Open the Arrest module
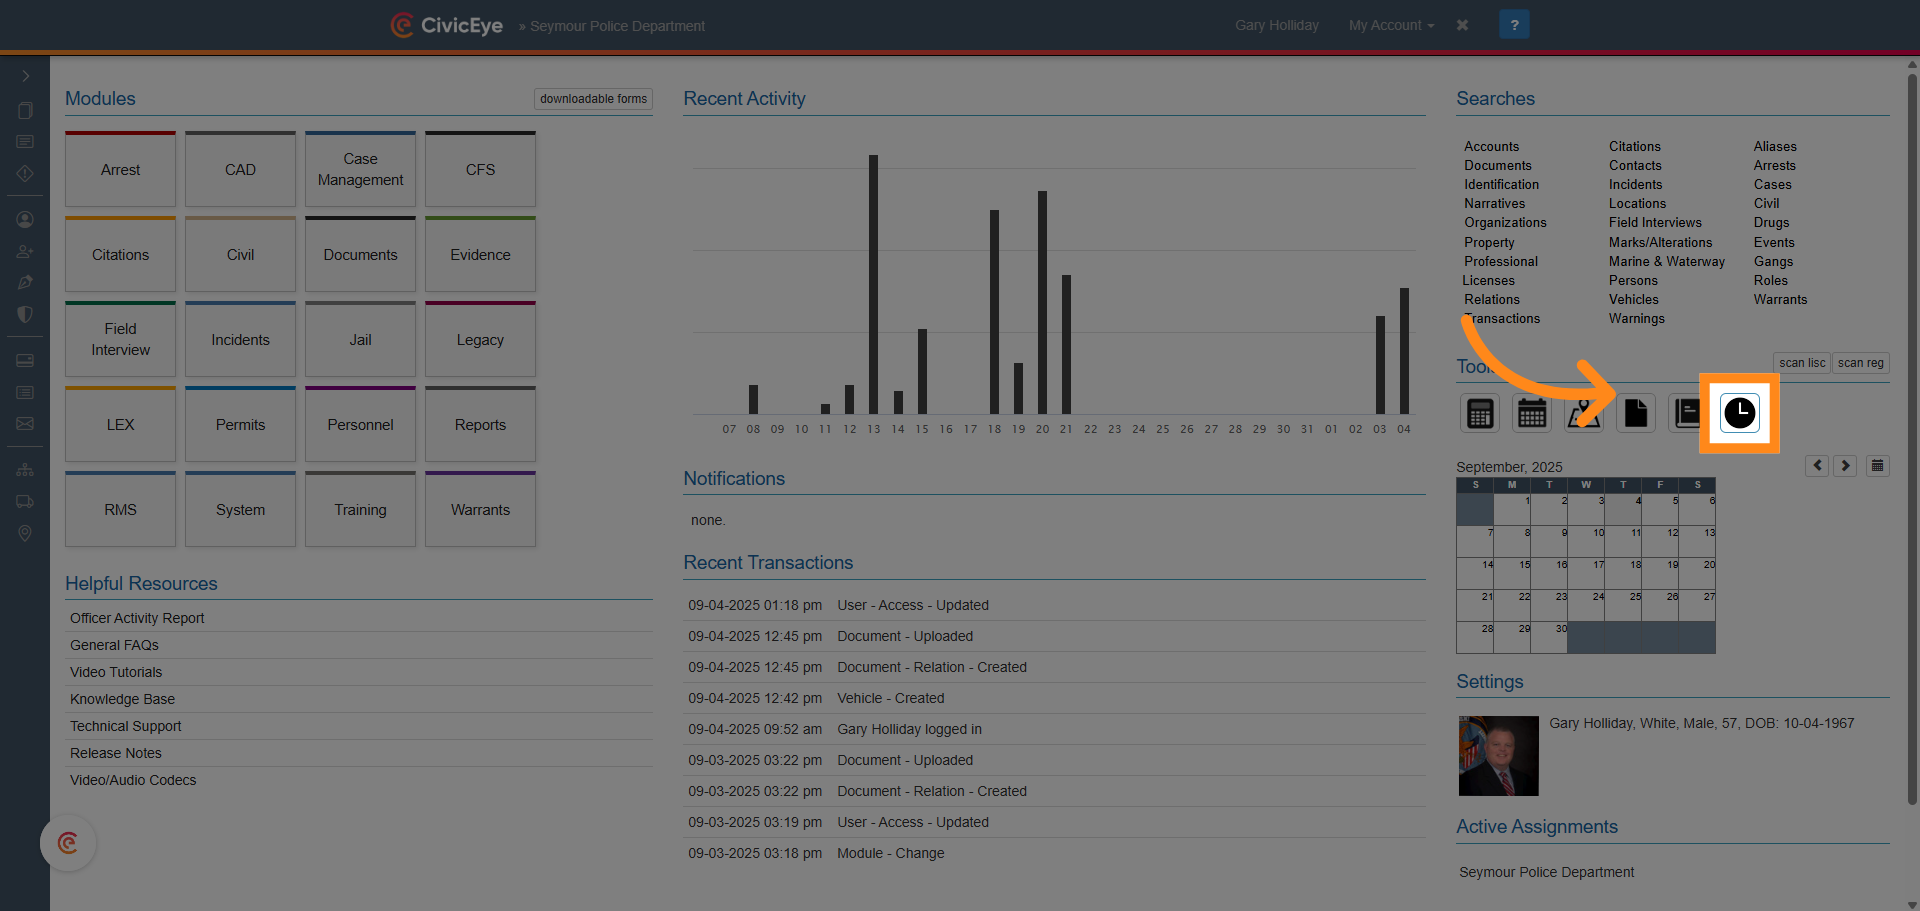Viewport: 1920px width, 911px height. pos(120,169)
